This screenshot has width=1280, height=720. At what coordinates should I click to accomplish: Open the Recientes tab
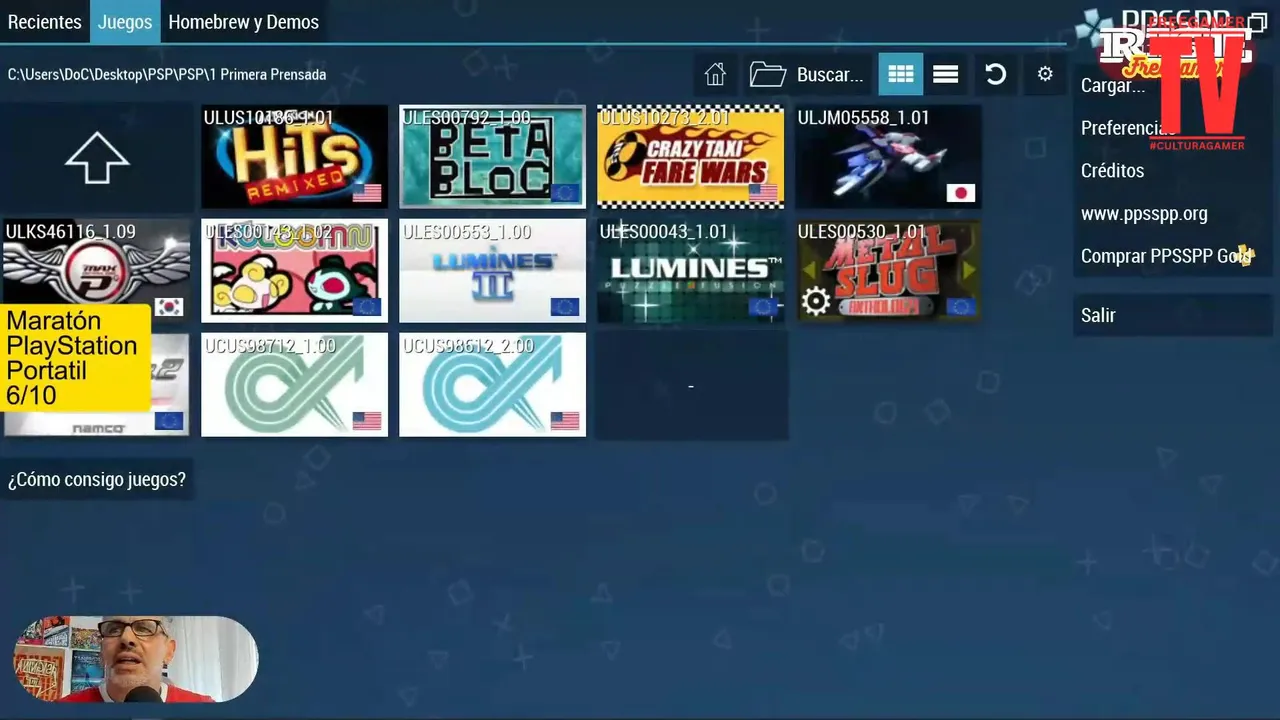(x=45, y=22)
